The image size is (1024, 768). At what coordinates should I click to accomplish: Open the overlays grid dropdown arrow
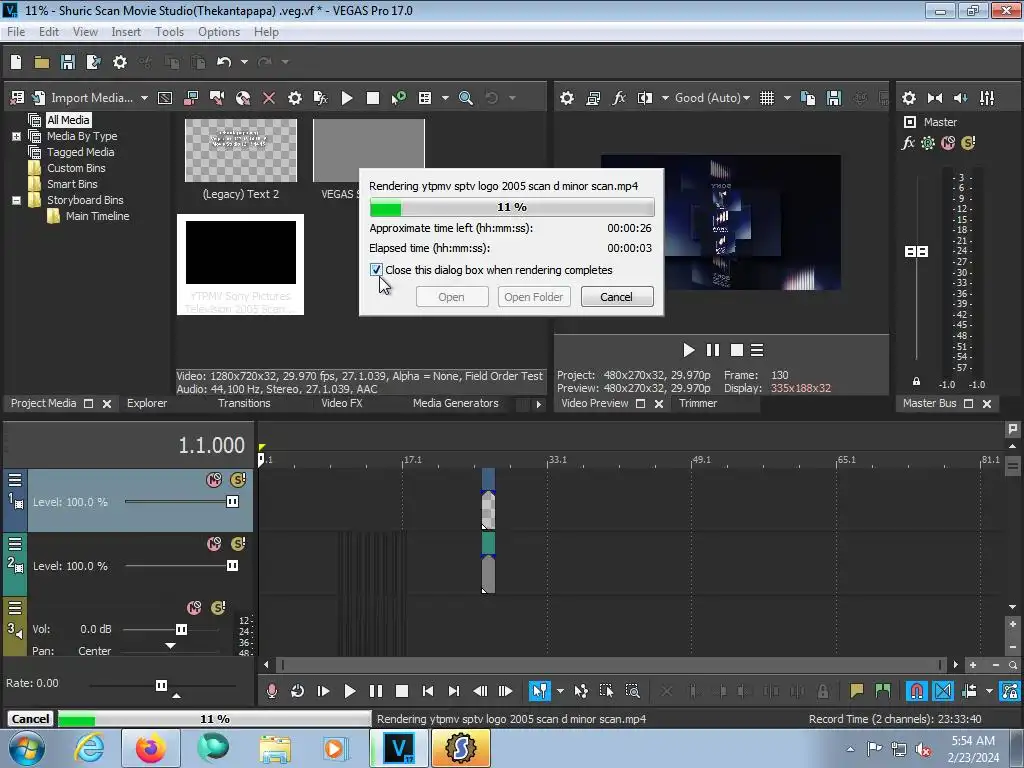coord(787,98)
